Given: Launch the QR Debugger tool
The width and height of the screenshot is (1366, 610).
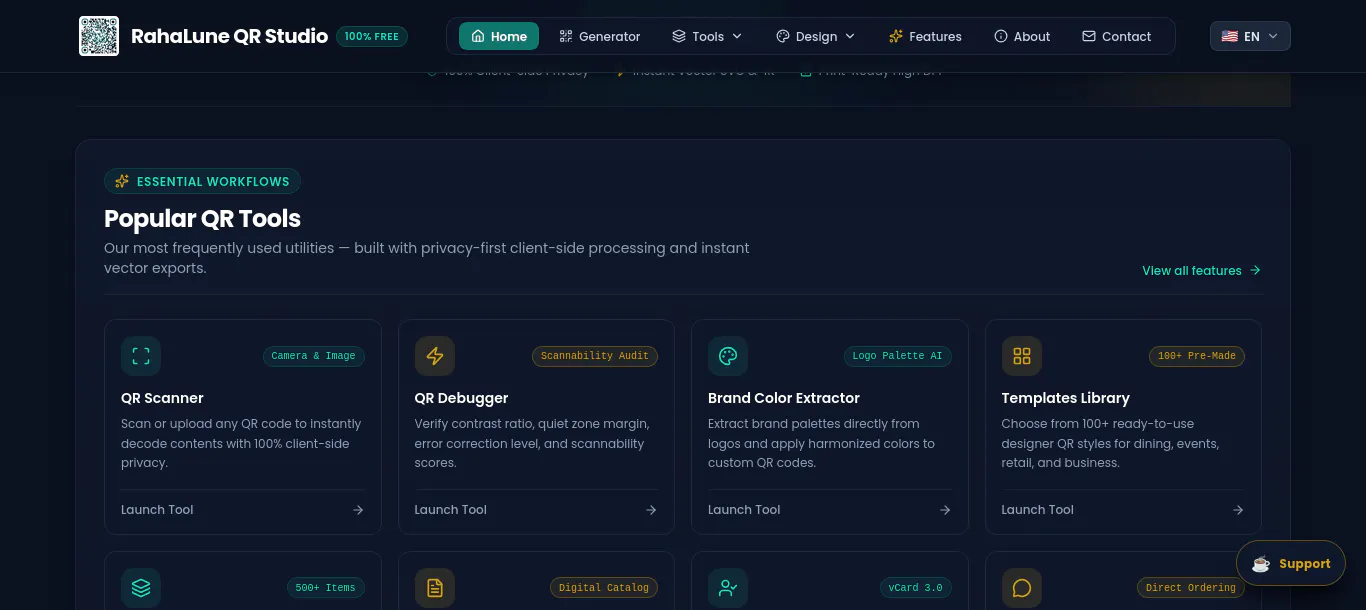Looking at the screenshot, I should 536,510.
